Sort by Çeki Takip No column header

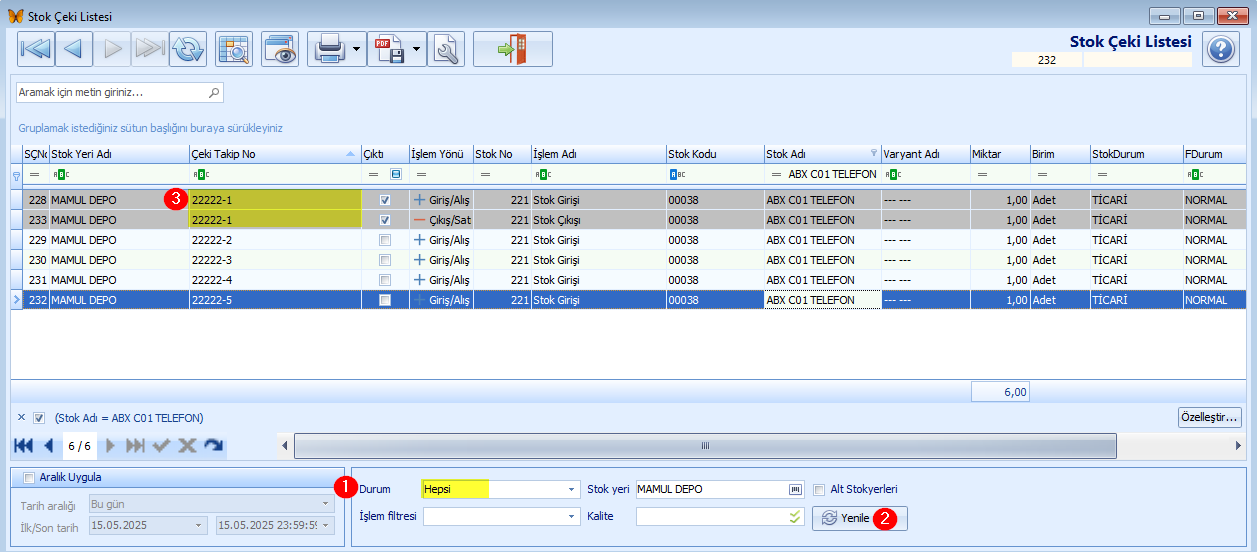274,154
